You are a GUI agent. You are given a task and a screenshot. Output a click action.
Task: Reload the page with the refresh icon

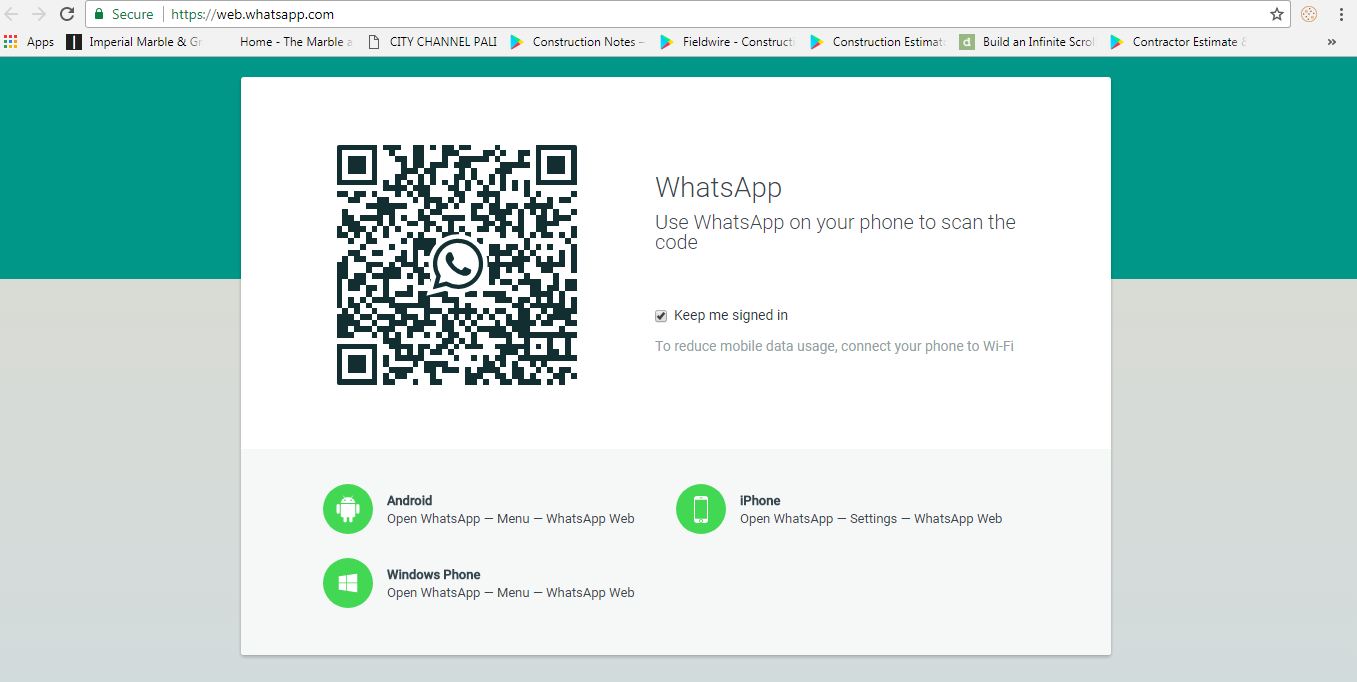[x=67, y=14]
